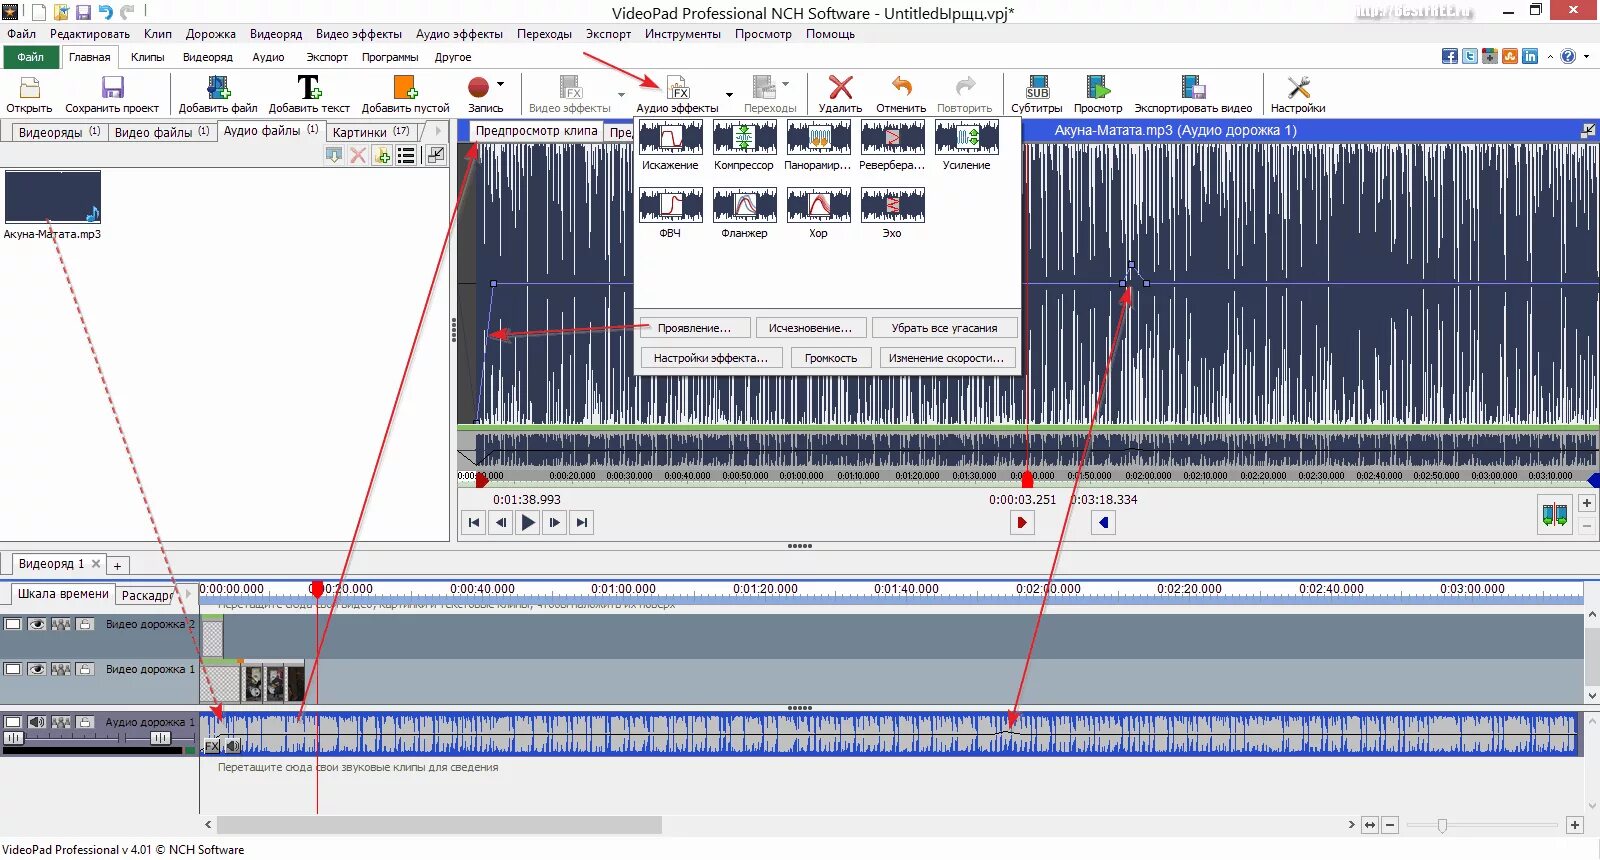Viewport: 1600px width, 860px height.
Task: Click Убрать все угасания button
Action: pos(944,328)
